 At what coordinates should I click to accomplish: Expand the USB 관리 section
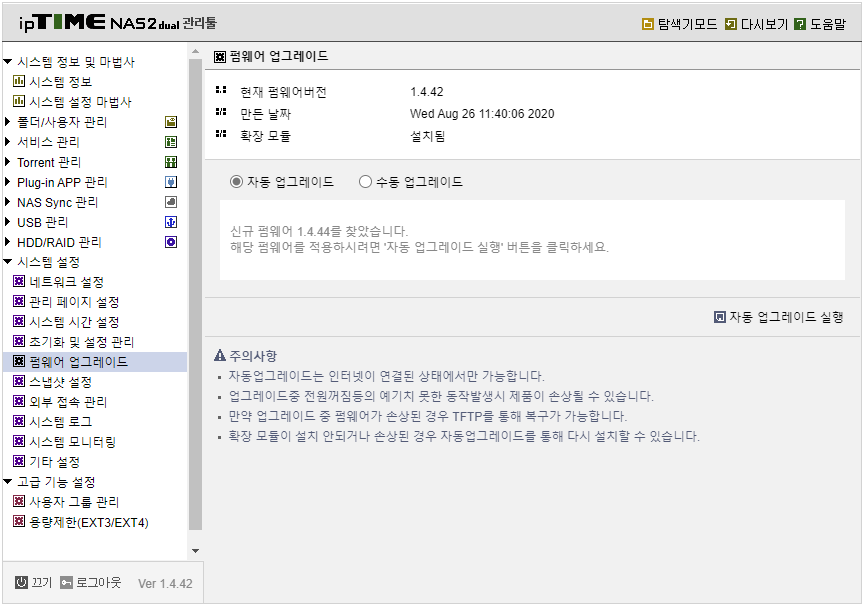7,221
